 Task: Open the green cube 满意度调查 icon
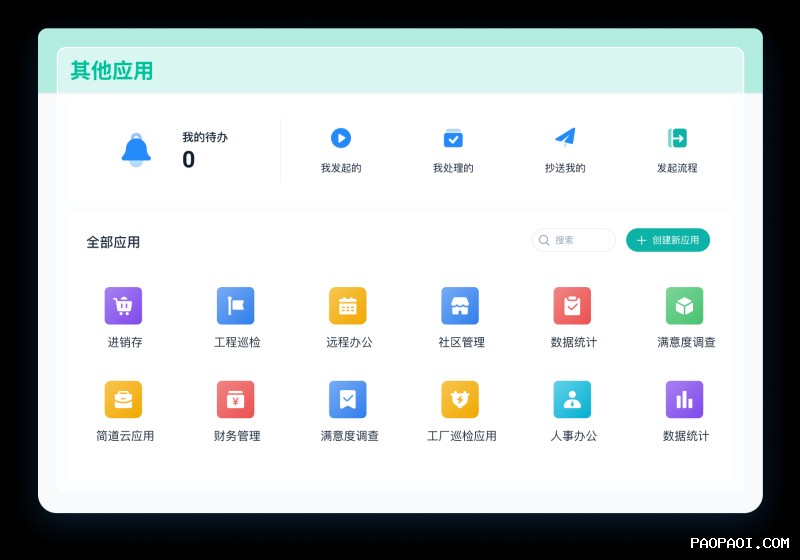pyautogui.click(x=685, y=306)
